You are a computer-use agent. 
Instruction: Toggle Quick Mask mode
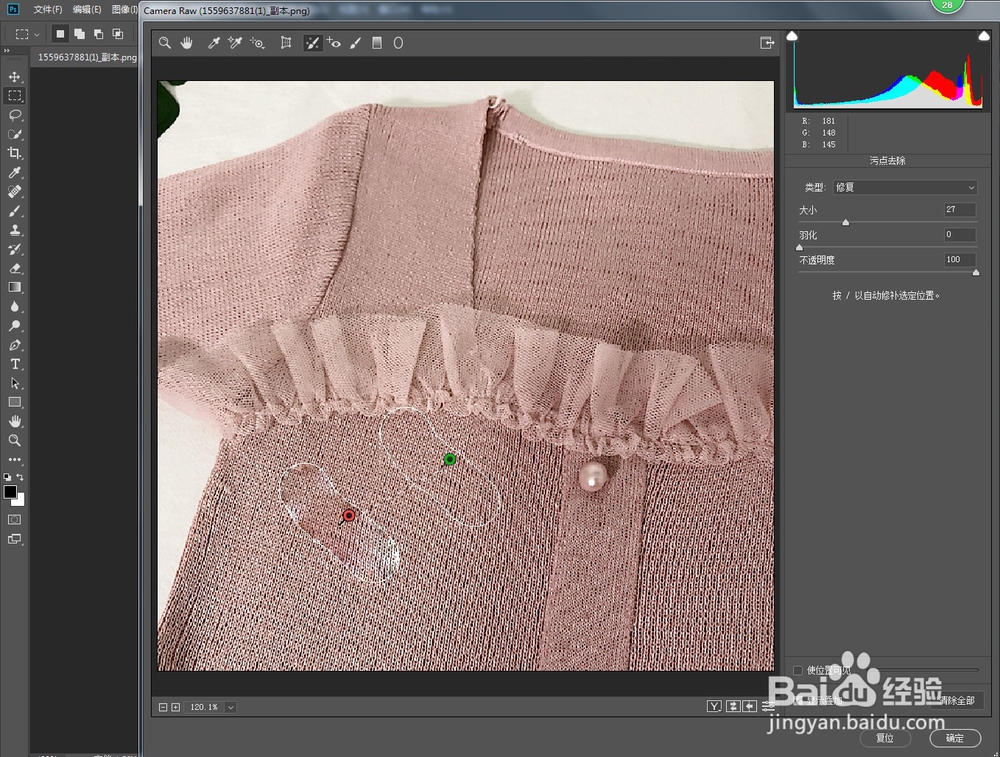(x=15, y=520)
